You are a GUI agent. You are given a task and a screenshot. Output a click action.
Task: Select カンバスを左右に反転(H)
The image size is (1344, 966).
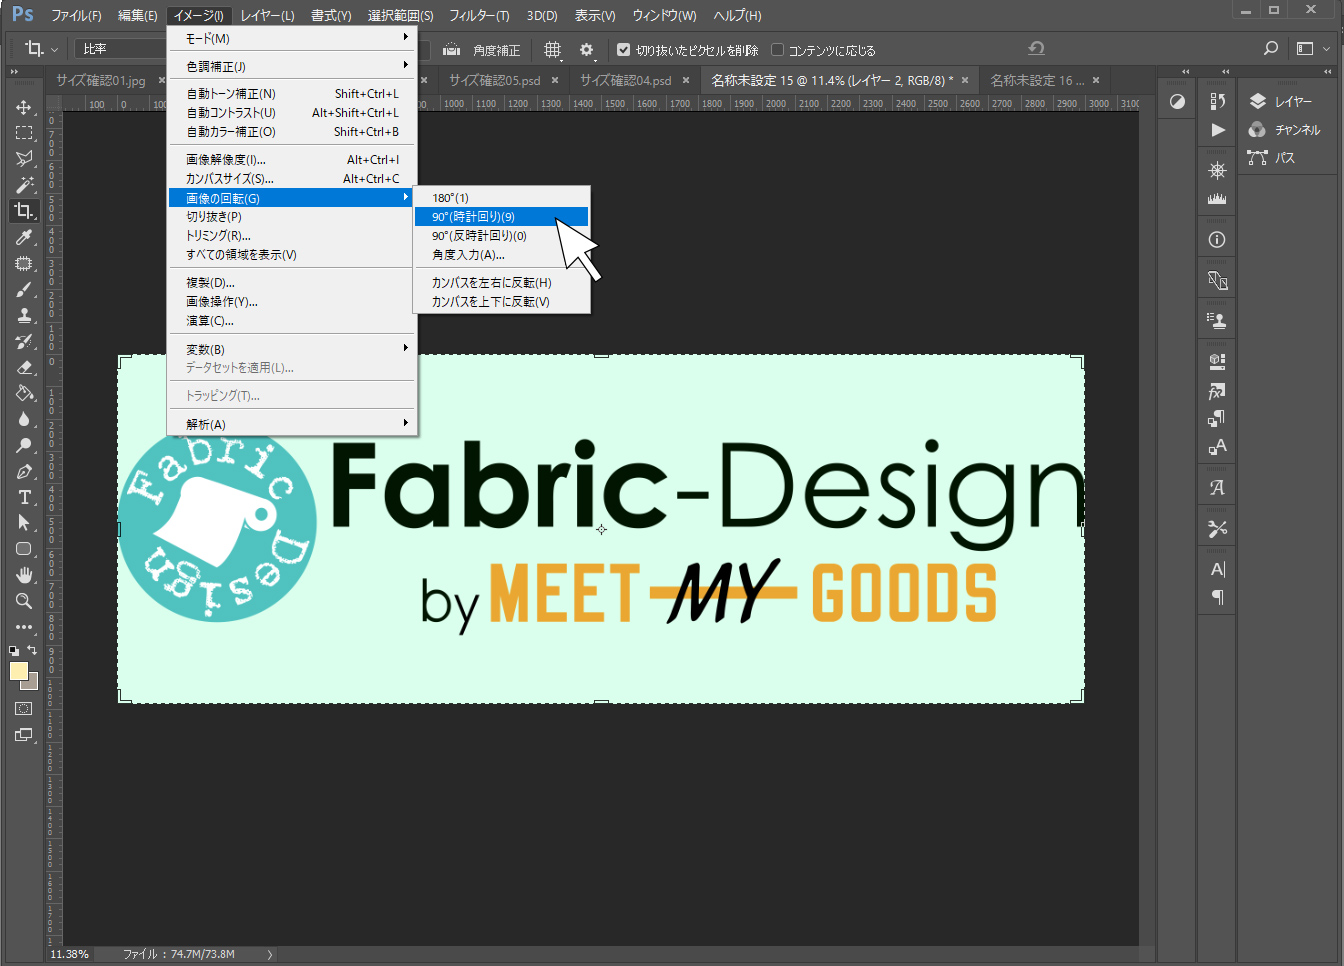[x=502, y=283]
